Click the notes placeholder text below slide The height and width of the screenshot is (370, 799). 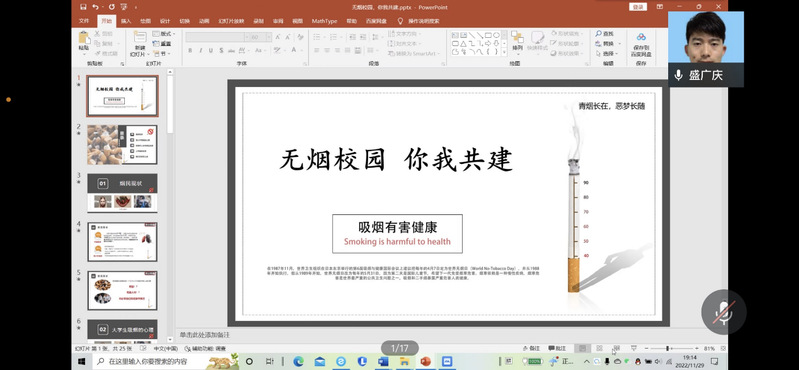205,335
